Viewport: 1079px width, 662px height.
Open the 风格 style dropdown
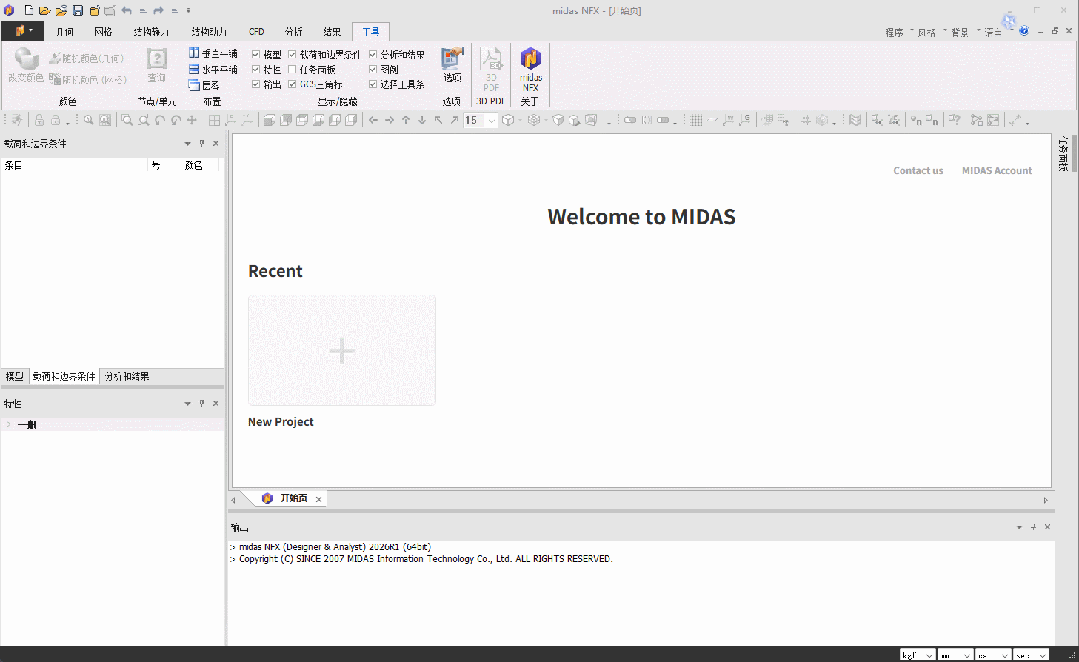pos(931,32)
